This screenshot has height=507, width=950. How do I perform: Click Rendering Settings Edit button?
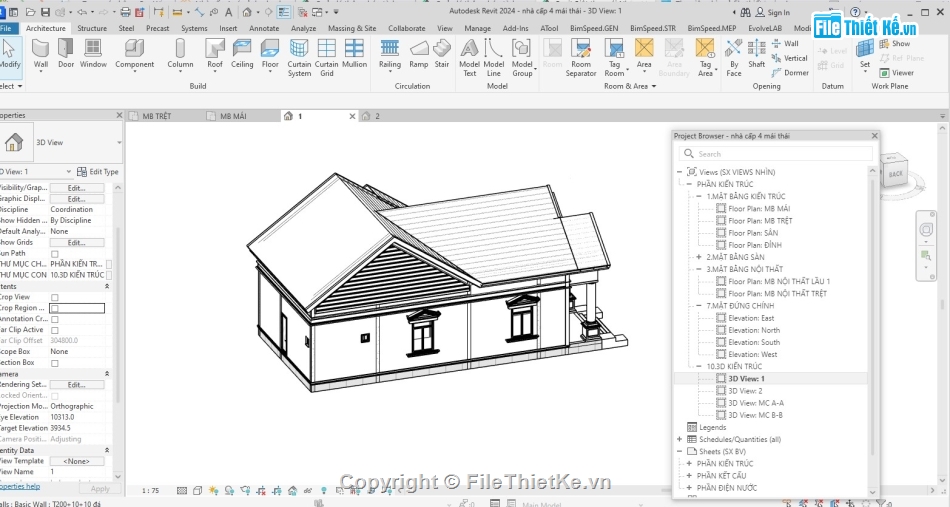tap(76, 385)
